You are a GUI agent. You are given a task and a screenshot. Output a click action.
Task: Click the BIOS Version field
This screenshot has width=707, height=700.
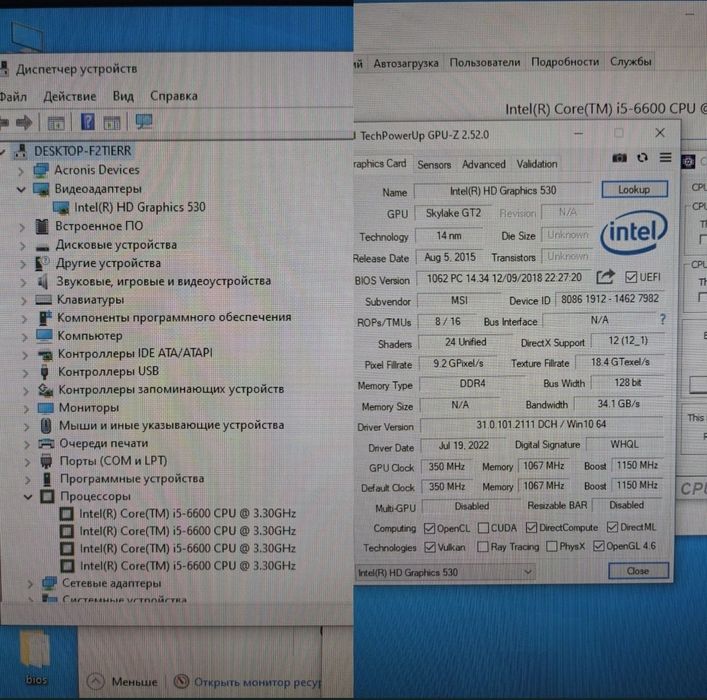pyautogui.click(x=504, y=278)
